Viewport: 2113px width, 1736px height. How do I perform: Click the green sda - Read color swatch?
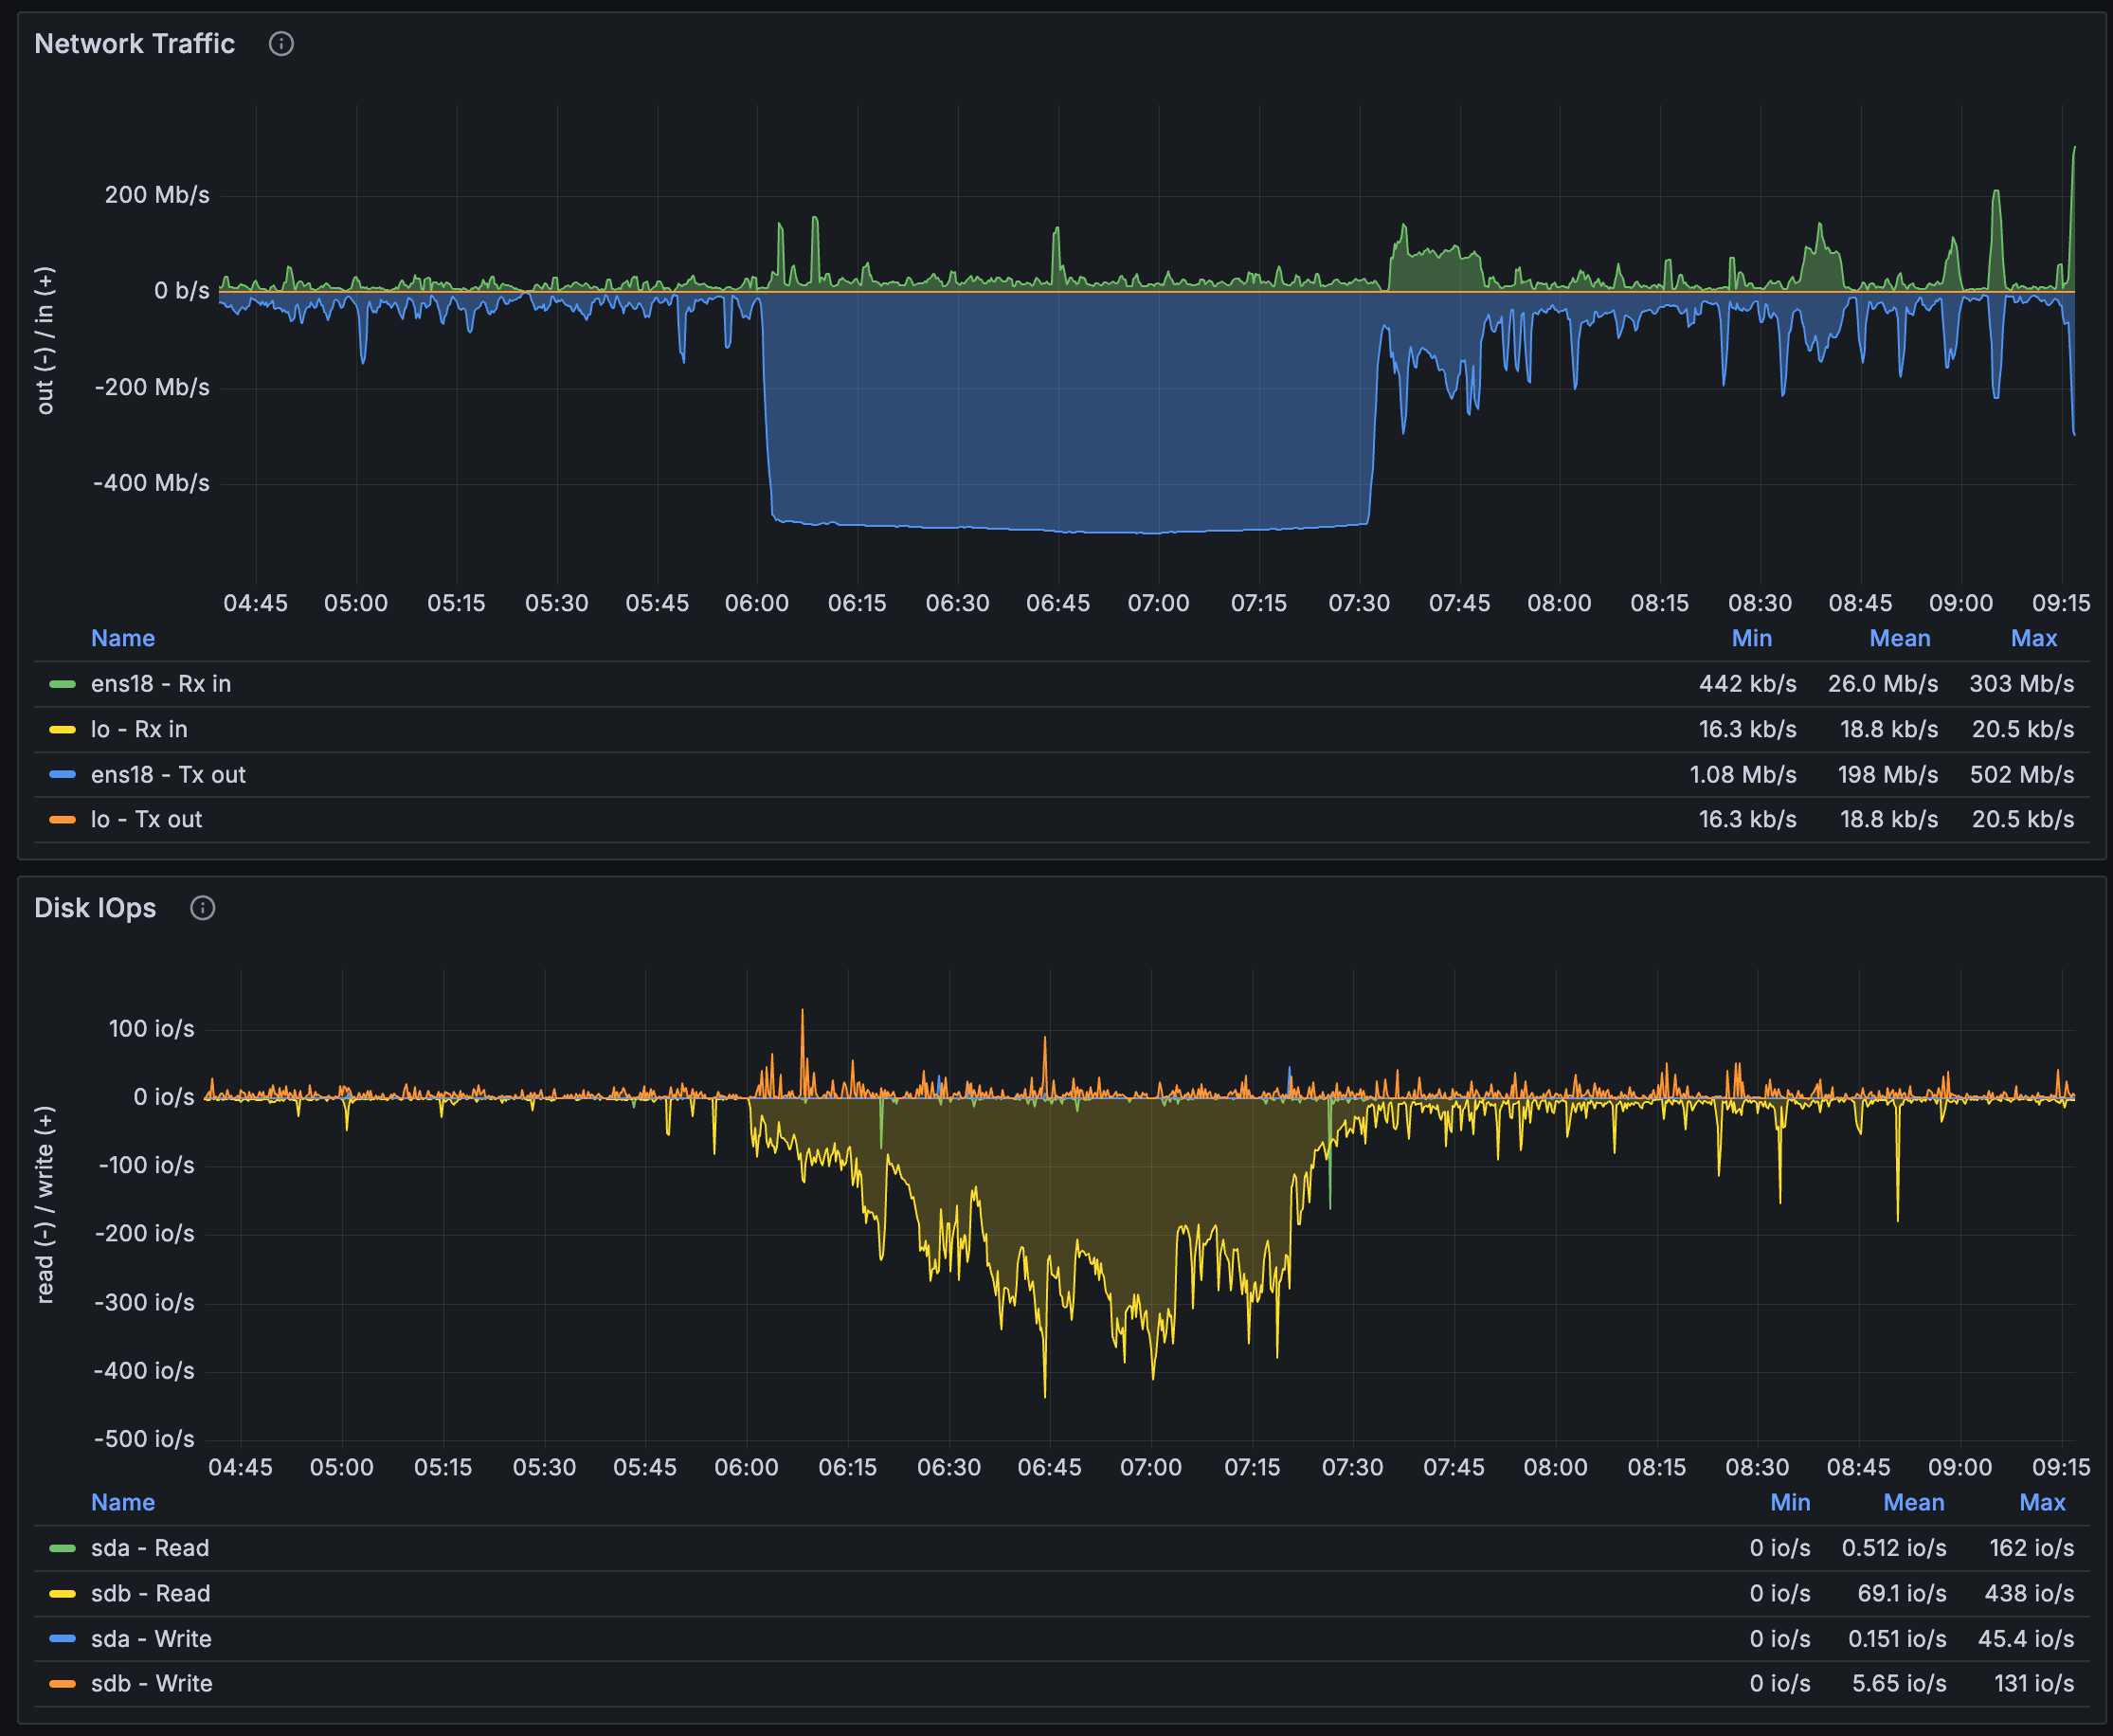pyautogui.click(x=62, y=1549)
